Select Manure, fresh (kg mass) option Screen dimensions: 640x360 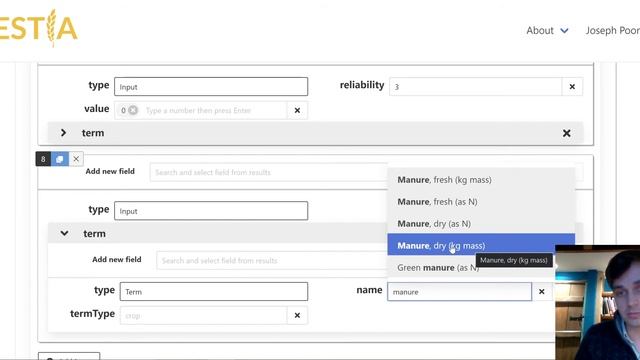481,180
